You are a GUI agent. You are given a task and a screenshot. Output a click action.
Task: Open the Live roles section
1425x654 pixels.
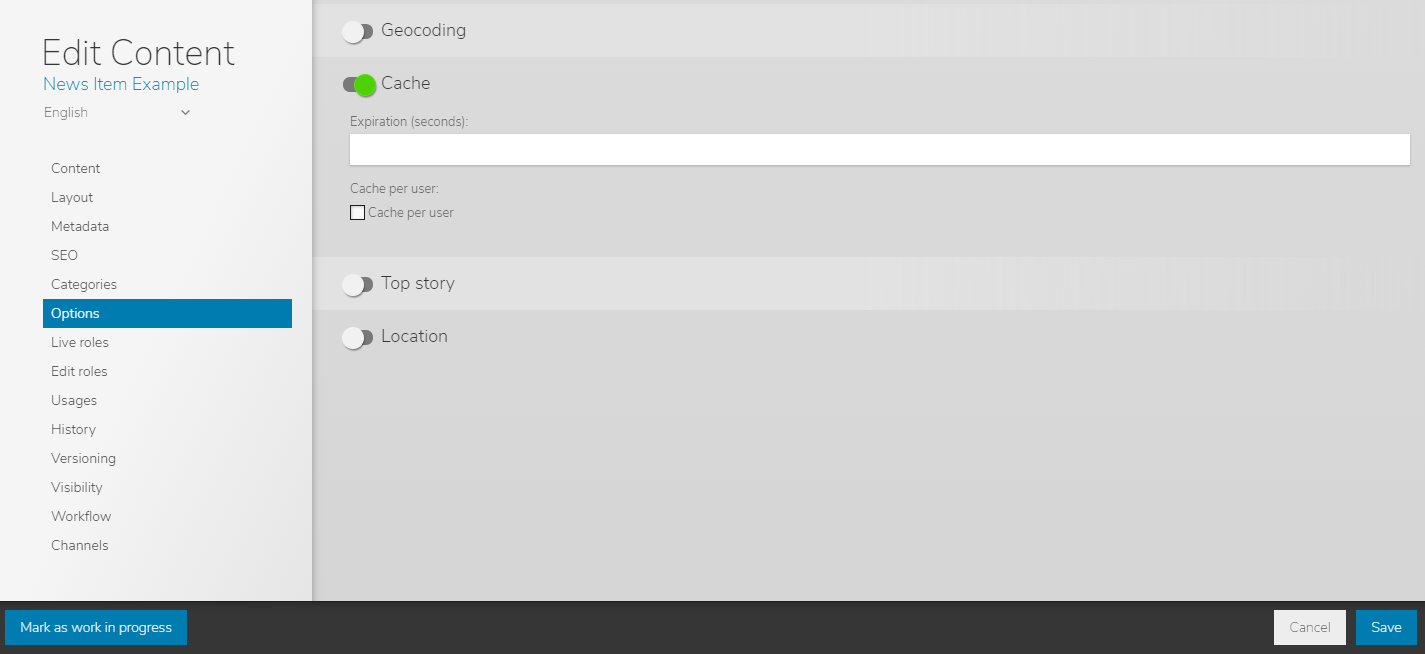(80, 343)
